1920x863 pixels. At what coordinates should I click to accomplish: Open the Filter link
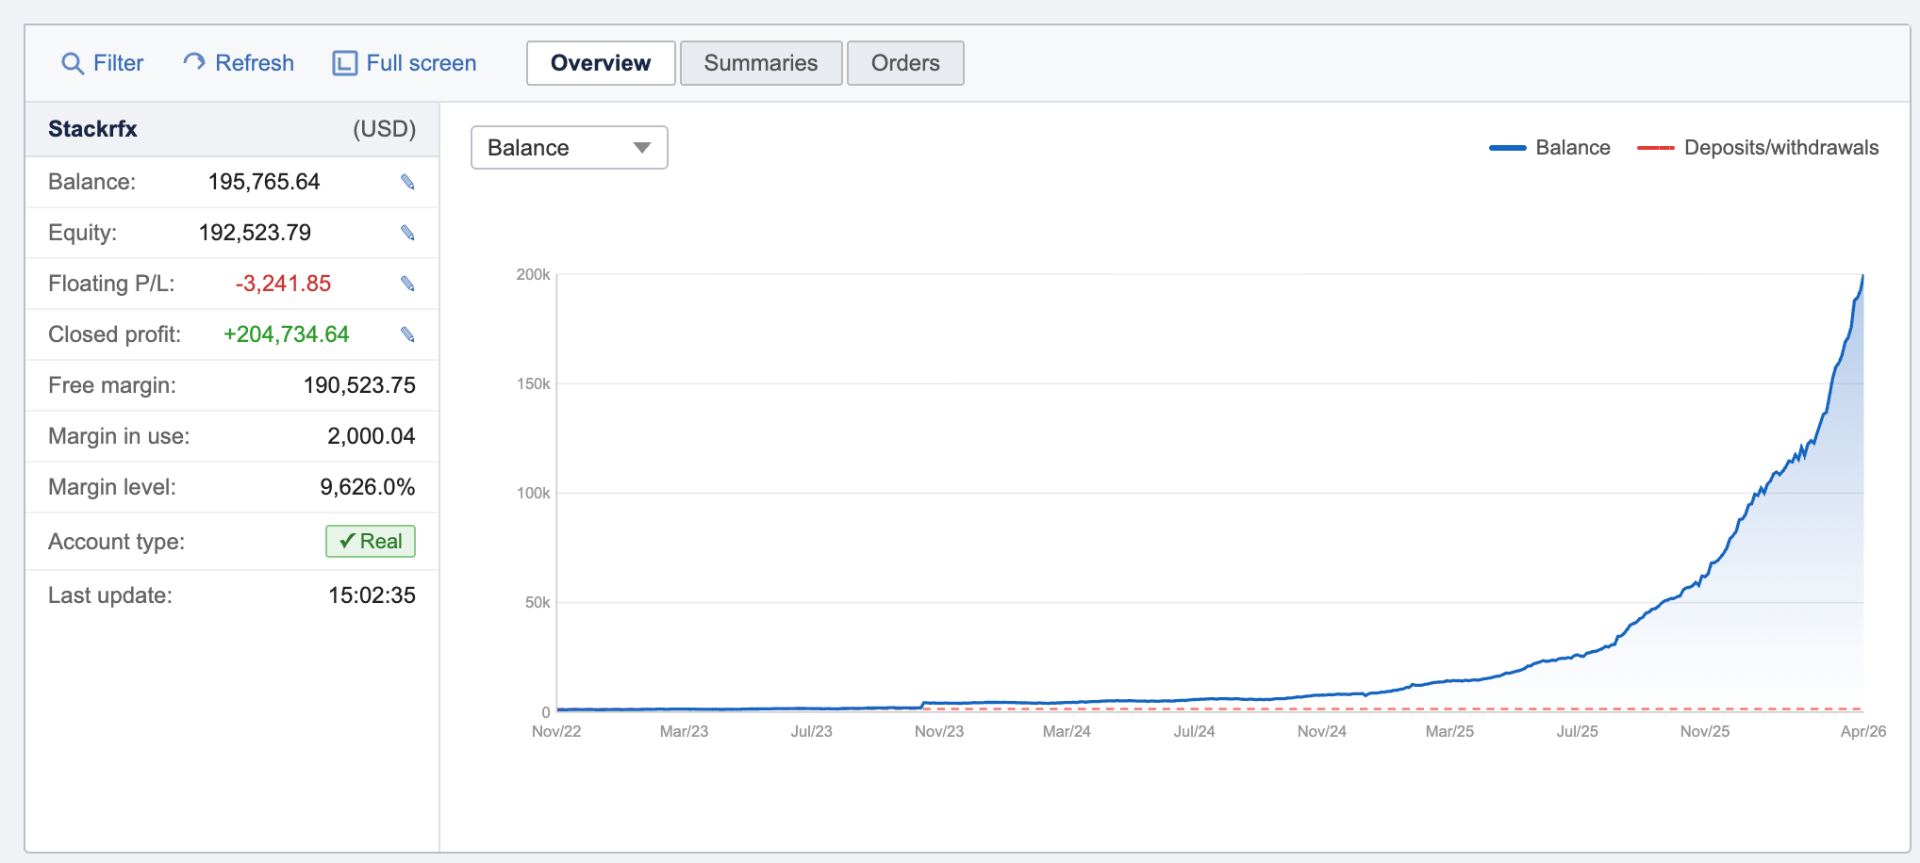pyautogui.click(x=118, y=63)
